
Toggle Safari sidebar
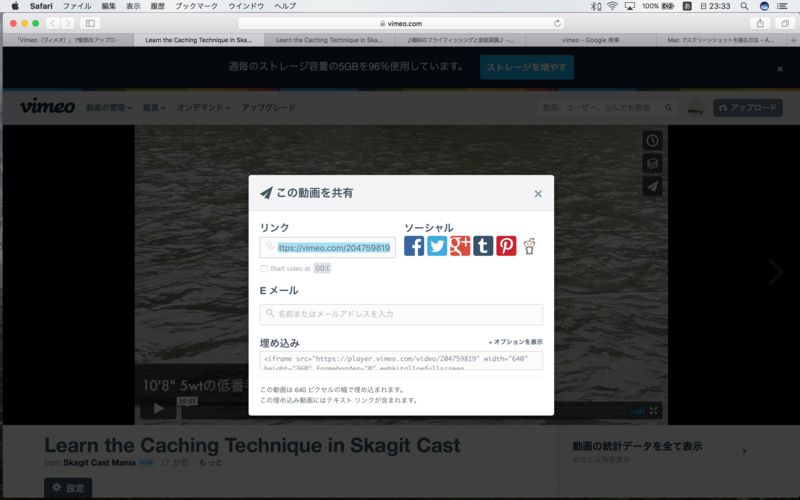pyautogui.click(x=90, y=23)
